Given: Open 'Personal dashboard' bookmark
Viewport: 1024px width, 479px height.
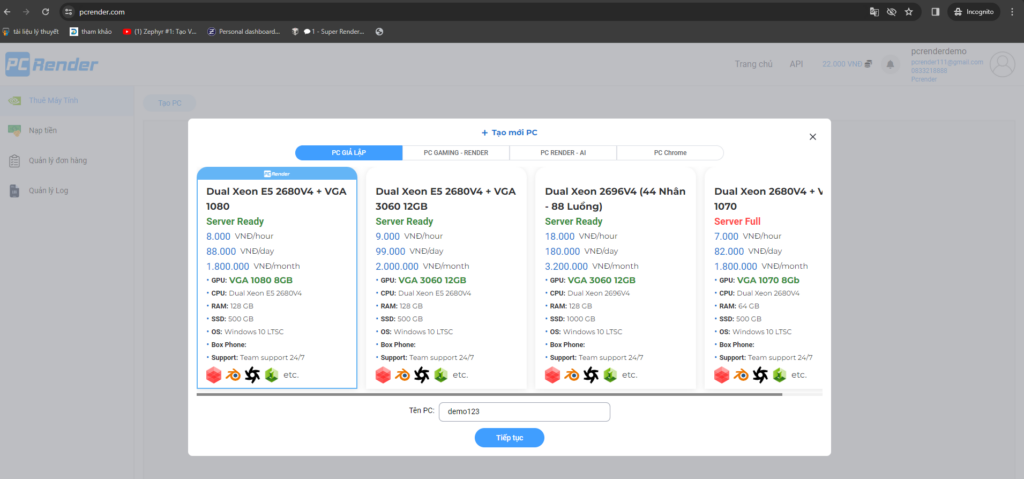Looking at the screenshot, I should coord(244,31).
